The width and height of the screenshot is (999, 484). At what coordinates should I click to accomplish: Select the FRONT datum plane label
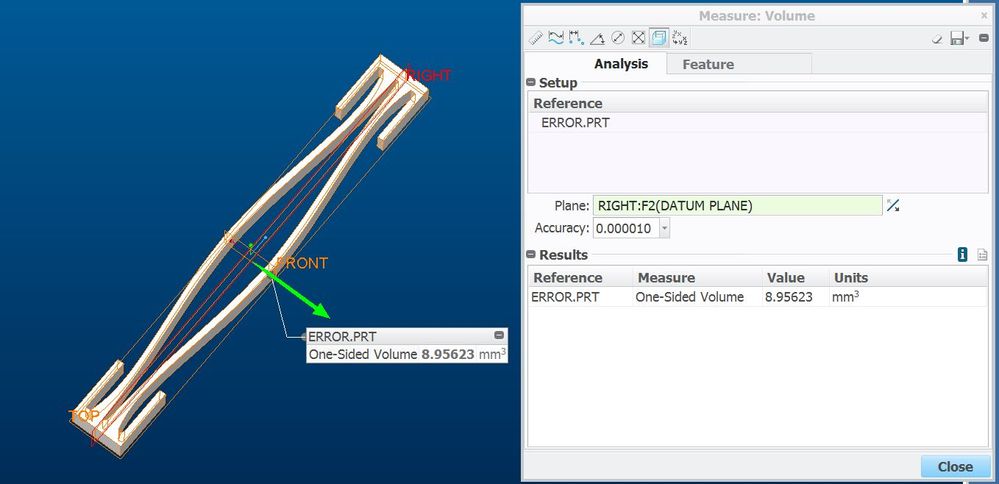click(x=302, y=263)
